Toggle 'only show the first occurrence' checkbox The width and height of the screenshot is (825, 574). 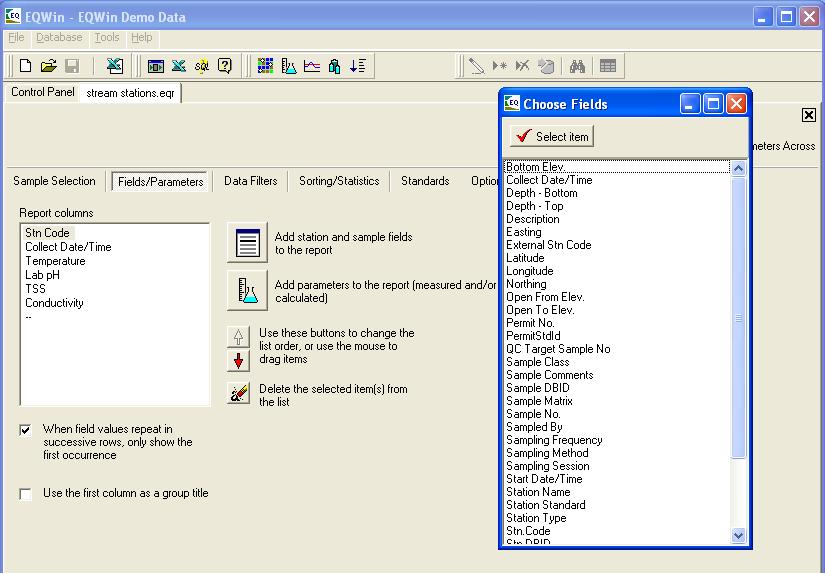25,430
